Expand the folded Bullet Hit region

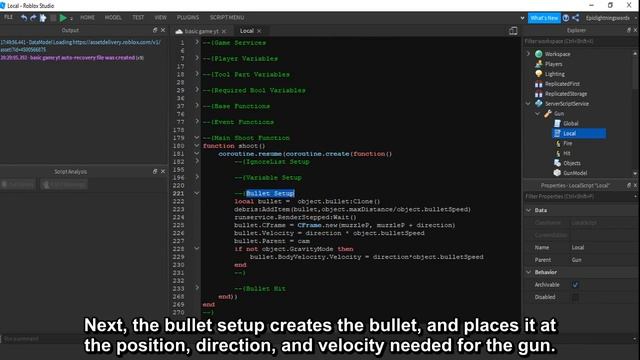(x=197, y=288)
